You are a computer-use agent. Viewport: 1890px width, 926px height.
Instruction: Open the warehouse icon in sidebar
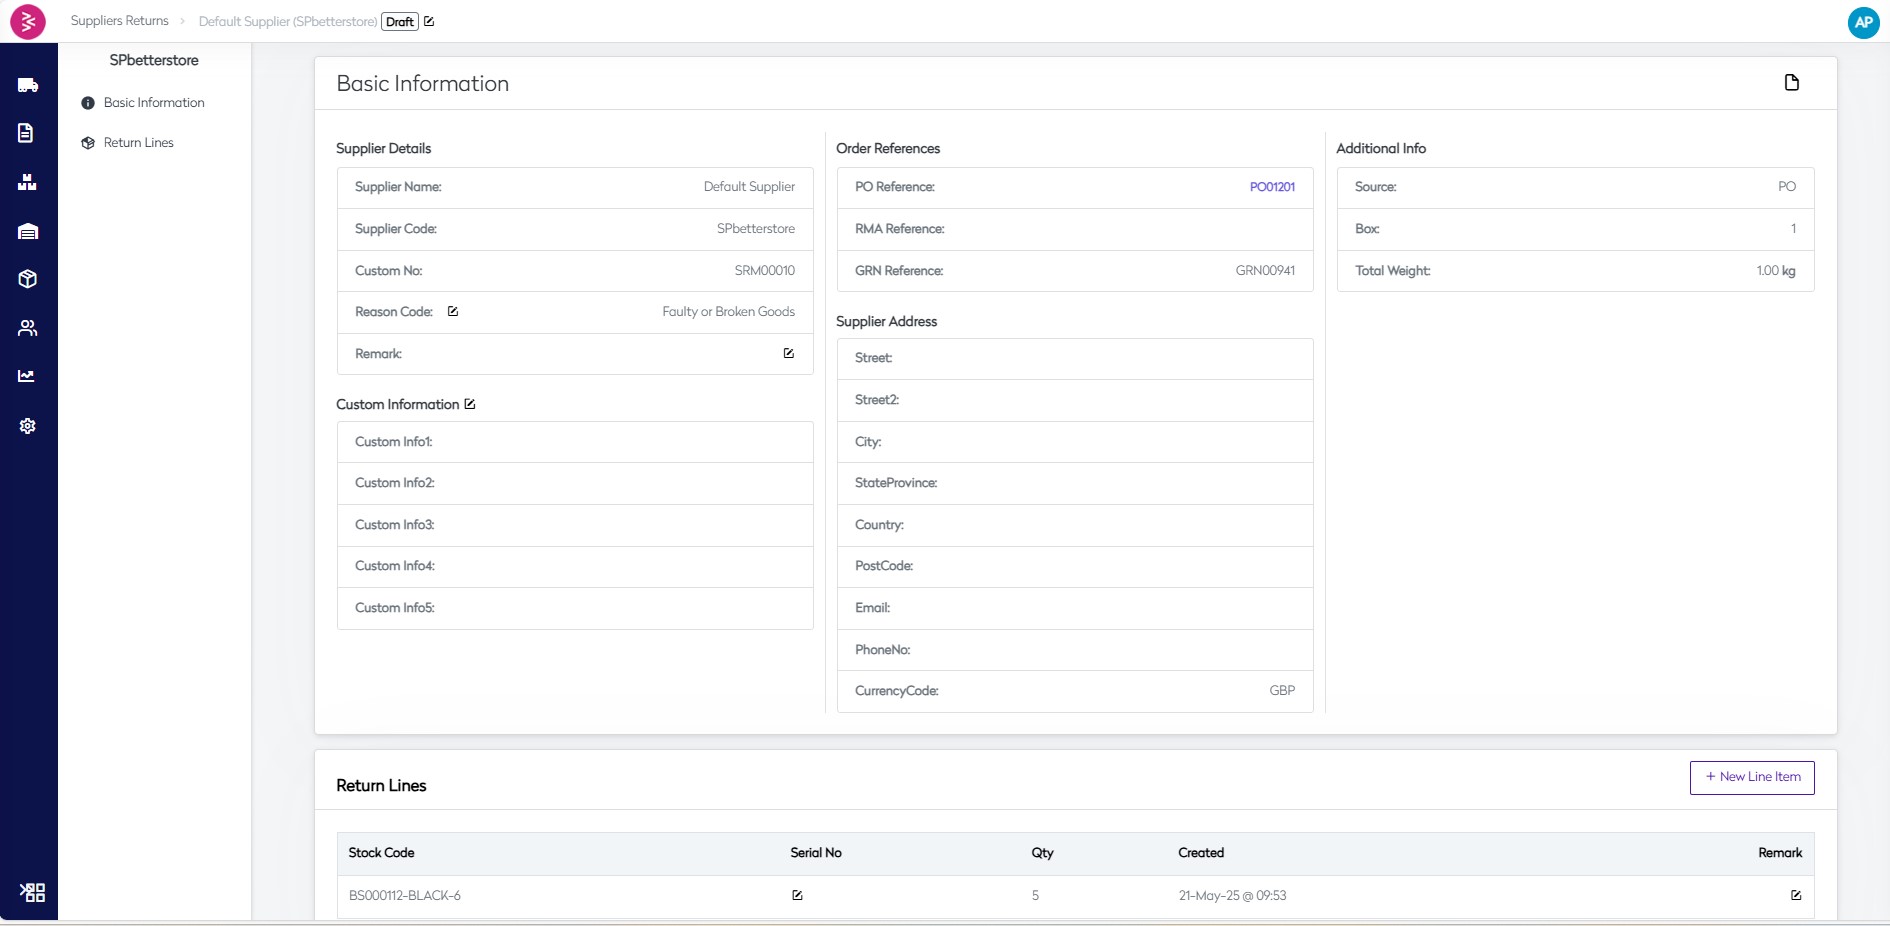tap(28, 231)
